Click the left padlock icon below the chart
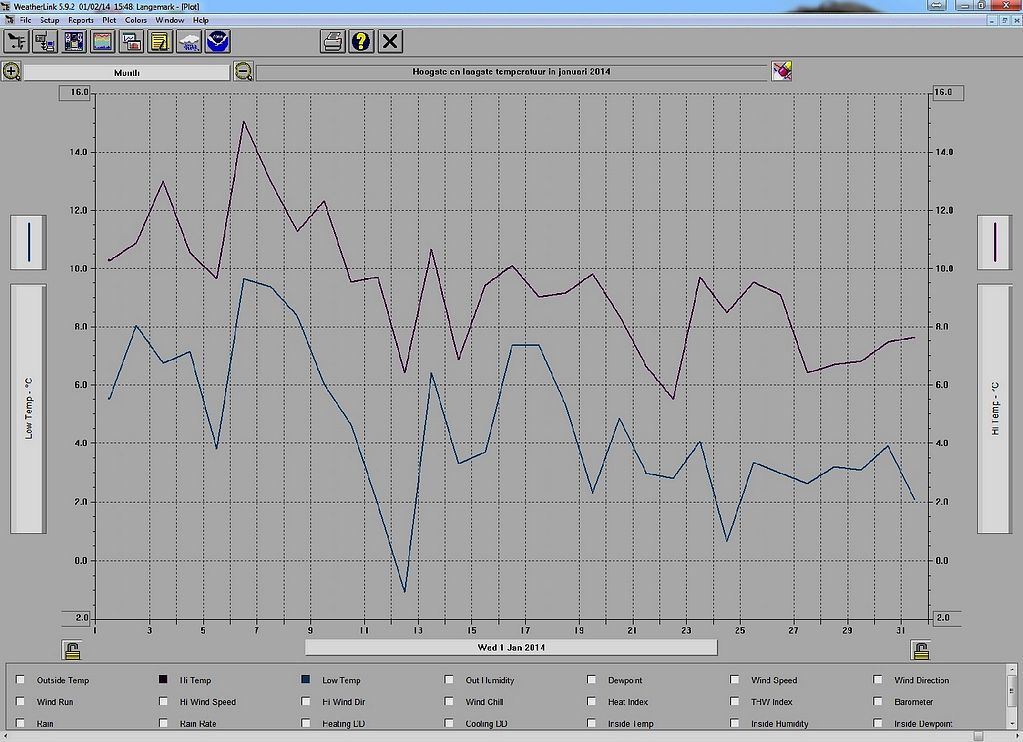The width and height of the screenshot is (1023, 742). (71, 650)
